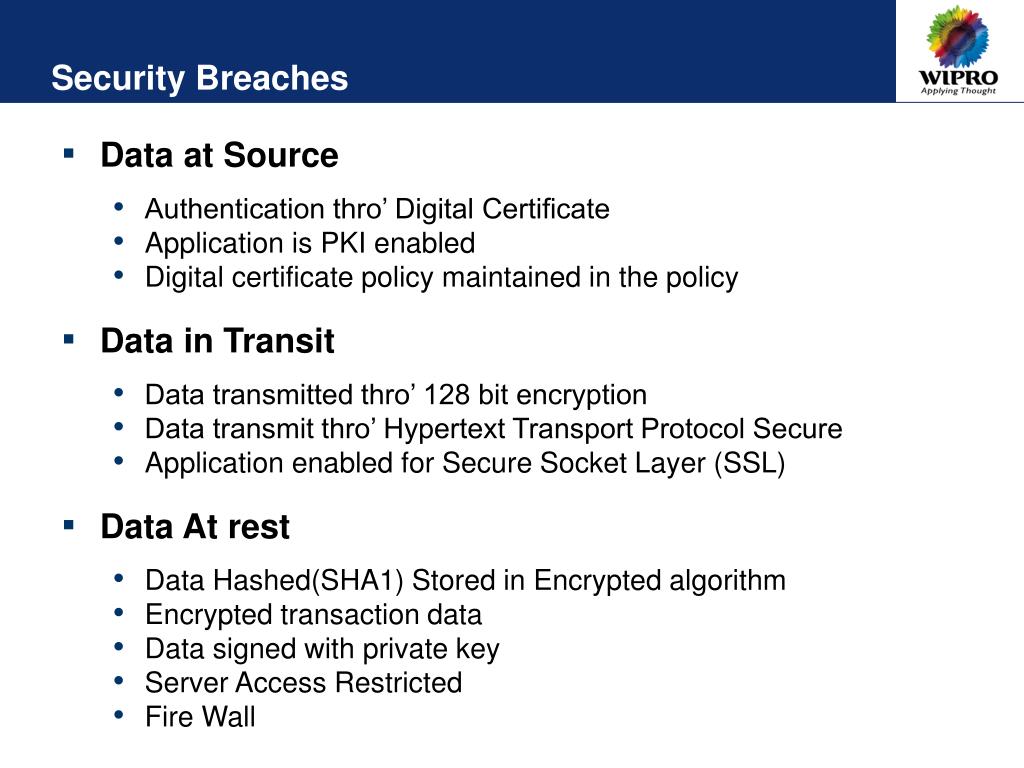Image resolution: width=1024 pixels, height=768 pixels.
Task: Click the Wipro rainbow flower logo
Action: 957,36
